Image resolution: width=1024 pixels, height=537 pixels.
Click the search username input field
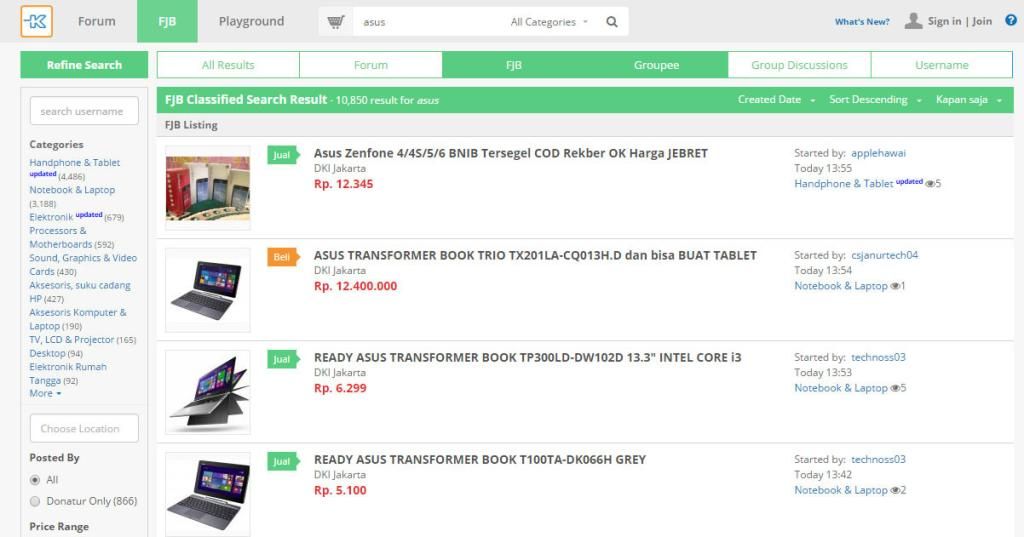pyautogui.click(x=84, y=111)
